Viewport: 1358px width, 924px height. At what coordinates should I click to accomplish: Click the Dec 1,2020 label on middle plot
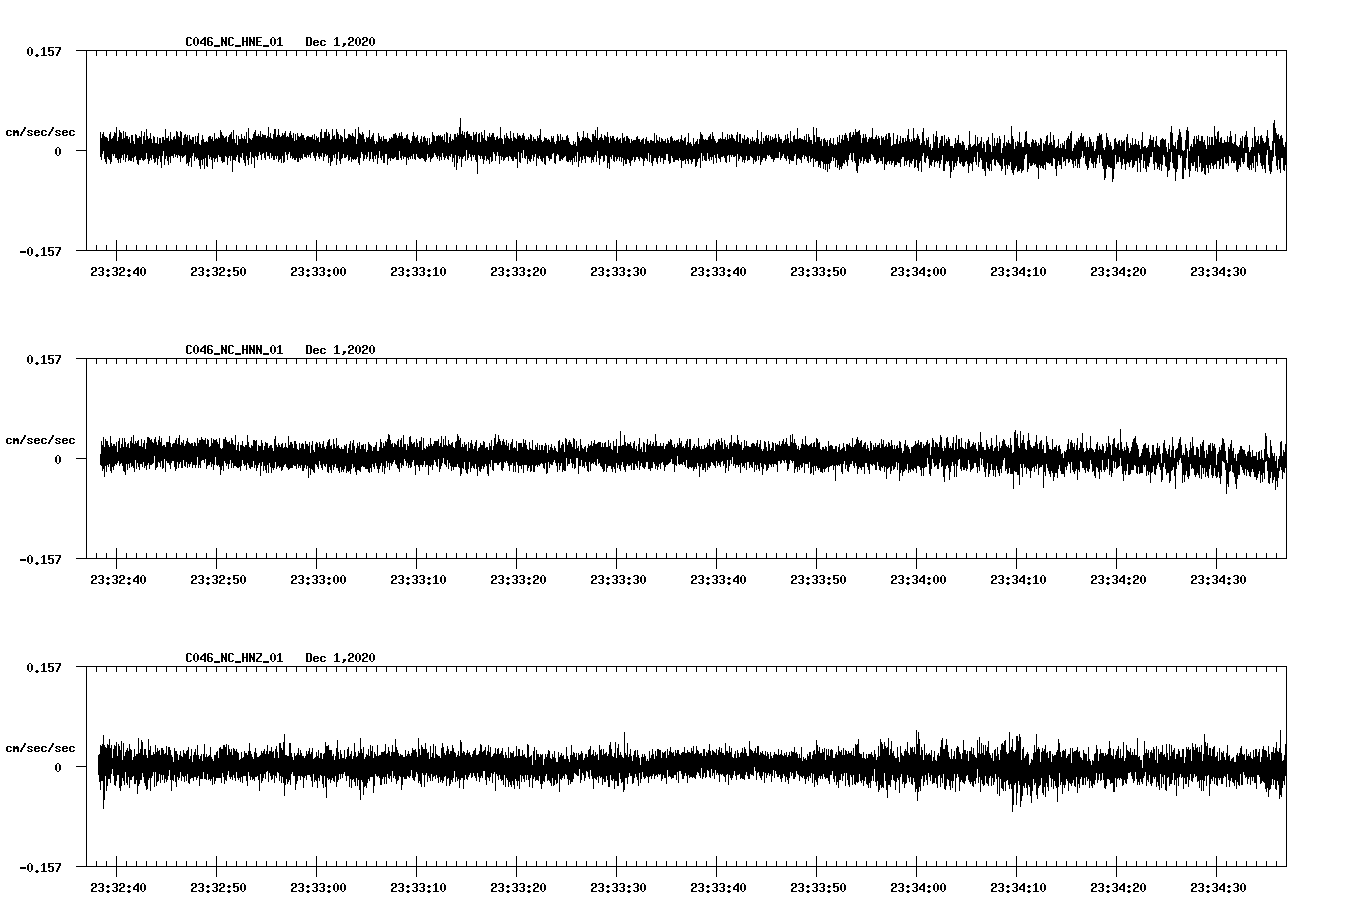341,350
